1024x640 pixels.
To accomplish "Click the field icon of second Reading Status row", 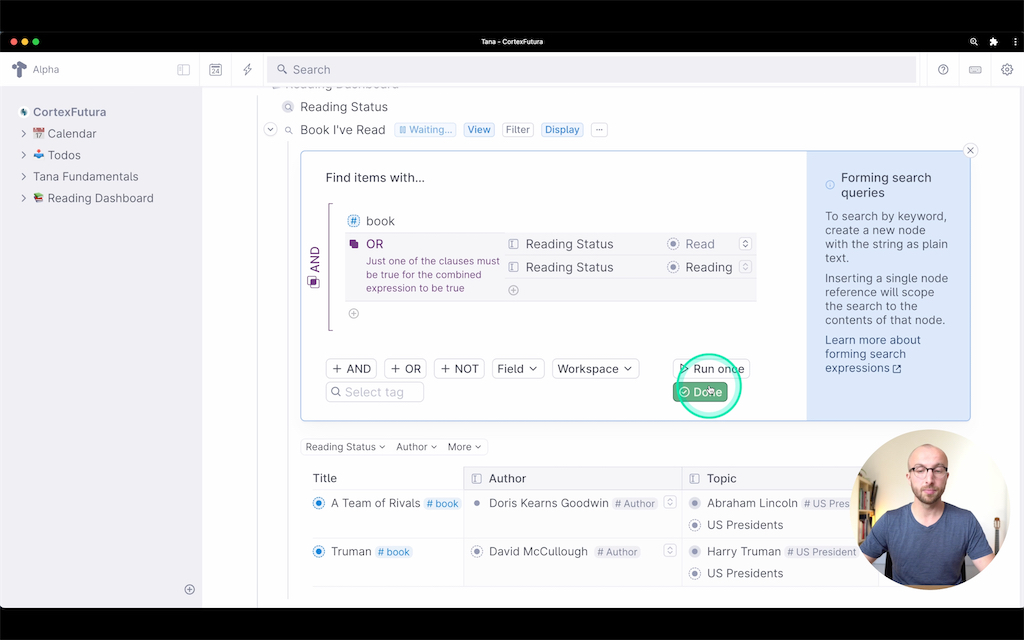I will pyautogui.click(x=513, y=267).
